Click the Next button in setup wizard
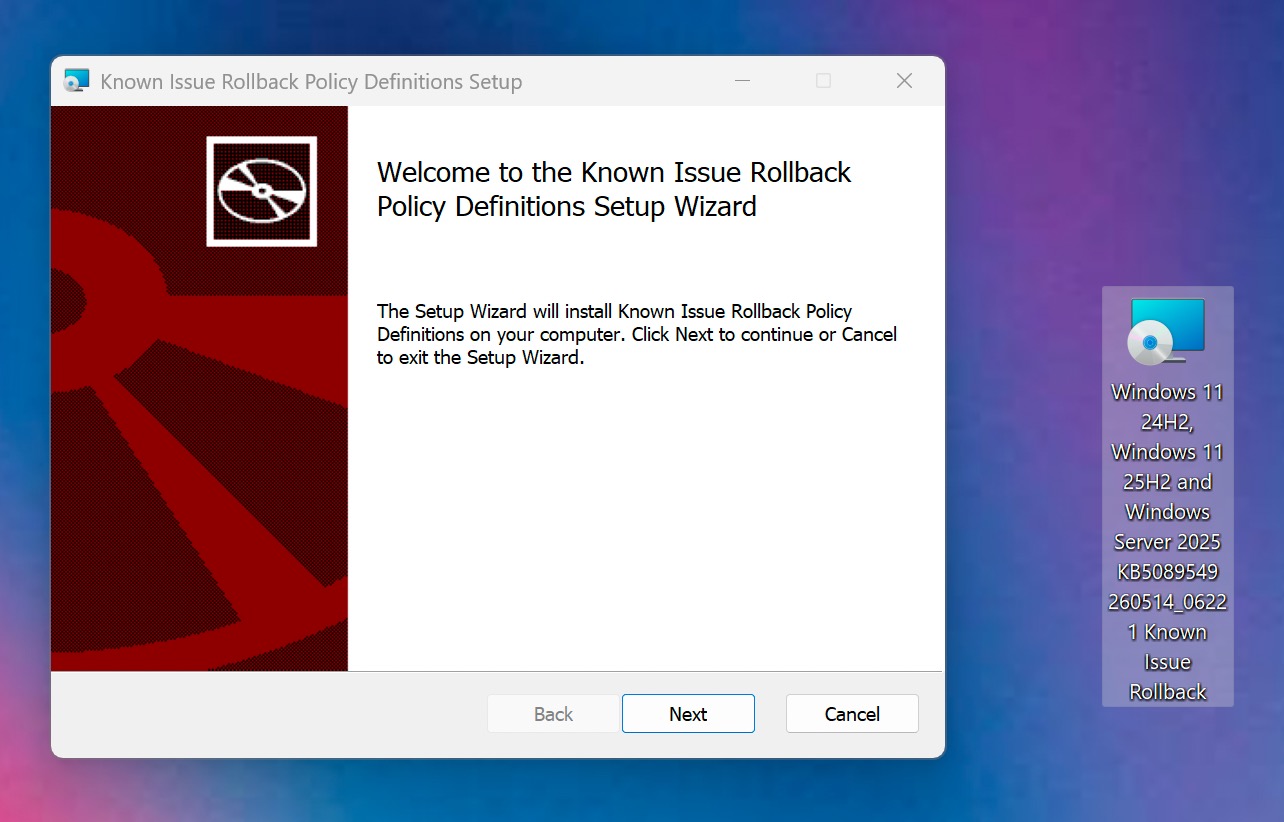The image size is (1284, 822). click(688, 714)
